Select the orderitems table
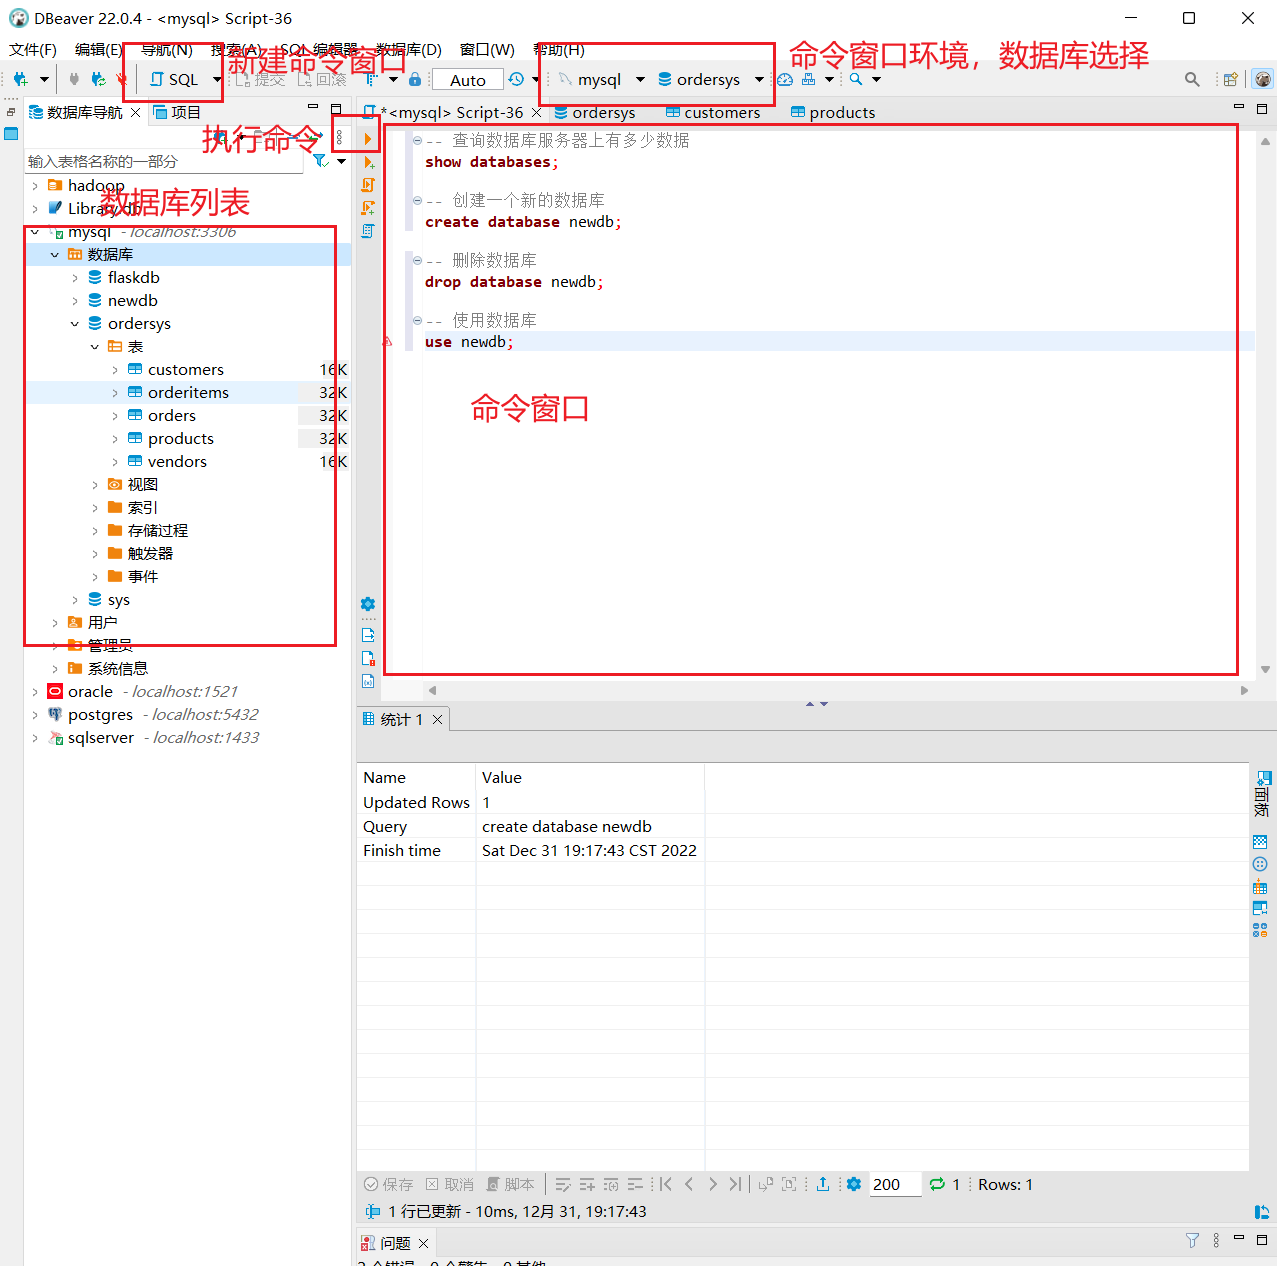 188,392
